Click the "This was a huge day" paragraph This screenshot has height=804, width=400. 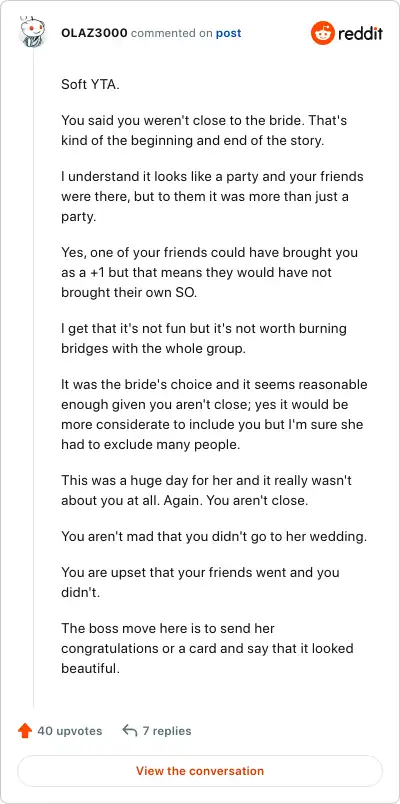point(206,490)
